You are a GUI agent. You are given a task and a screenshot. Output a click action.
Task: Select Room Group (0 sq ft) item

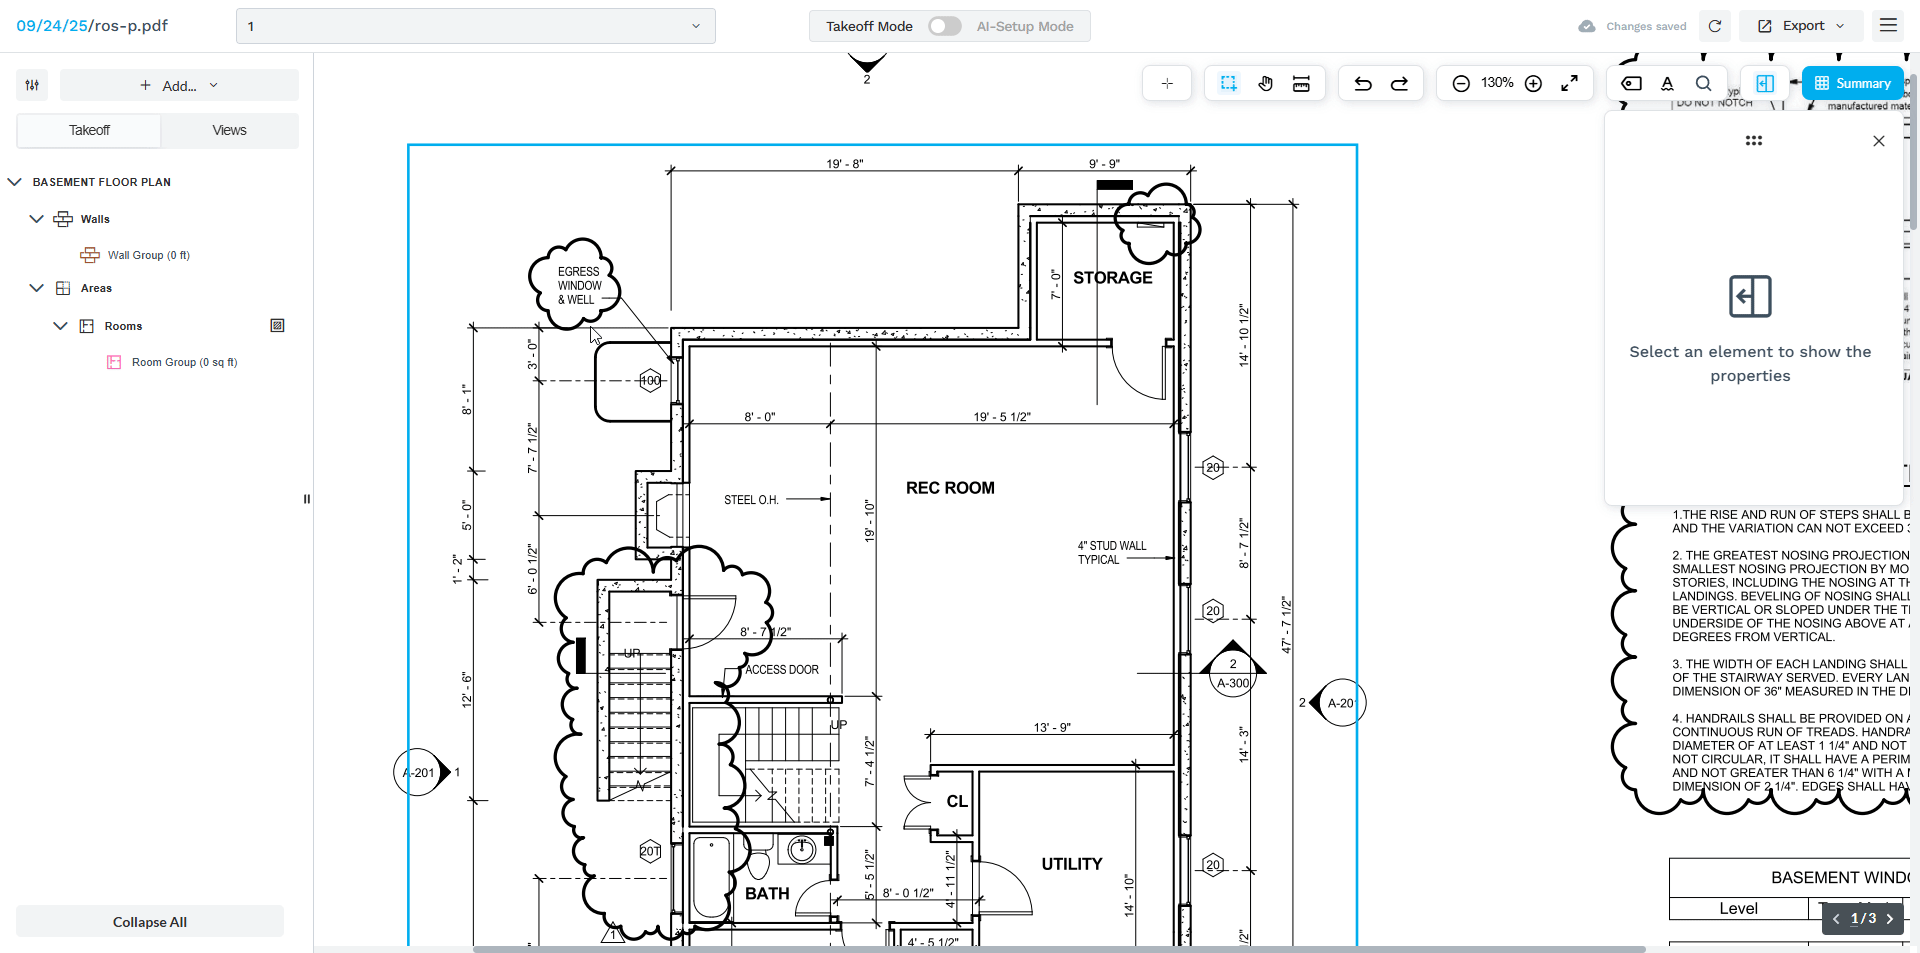185,362
